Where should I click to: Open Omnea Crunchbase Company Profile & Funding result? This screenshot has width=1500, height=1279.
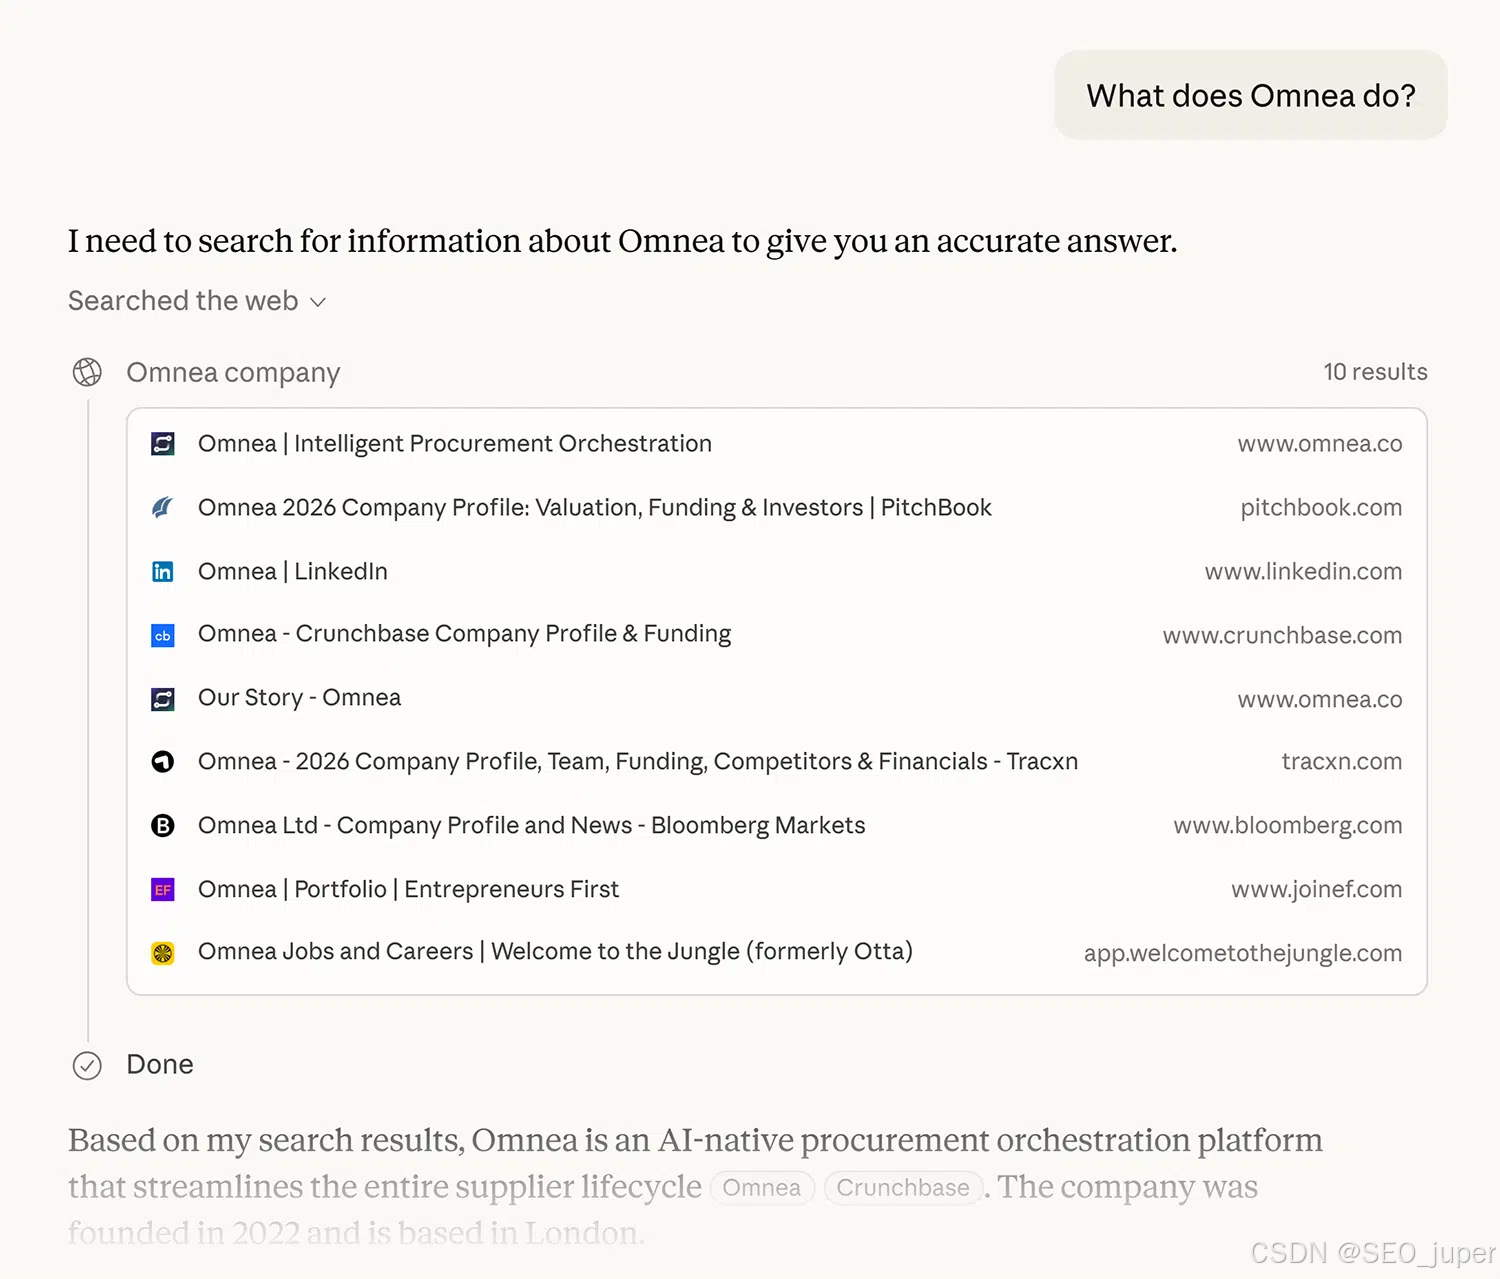pos(465,634)
